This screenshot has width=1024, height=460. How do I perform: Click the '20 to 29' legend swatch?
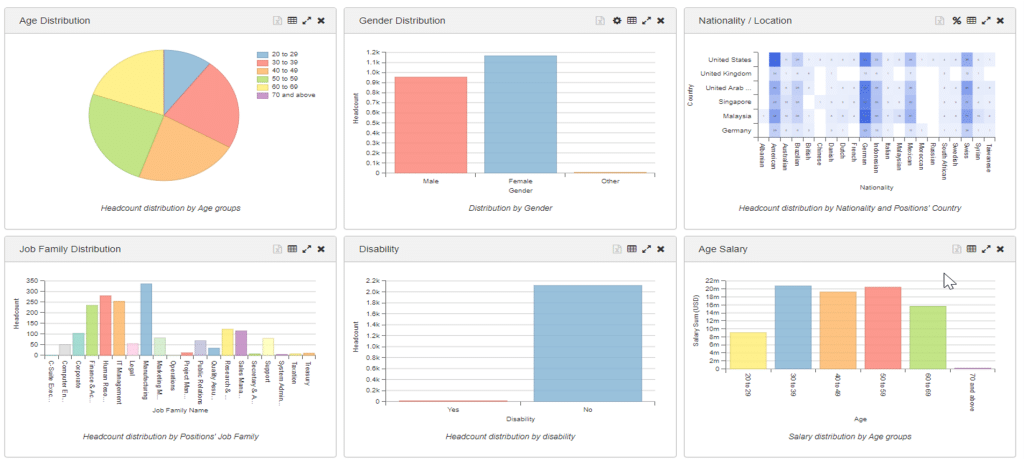coord(263,54)
